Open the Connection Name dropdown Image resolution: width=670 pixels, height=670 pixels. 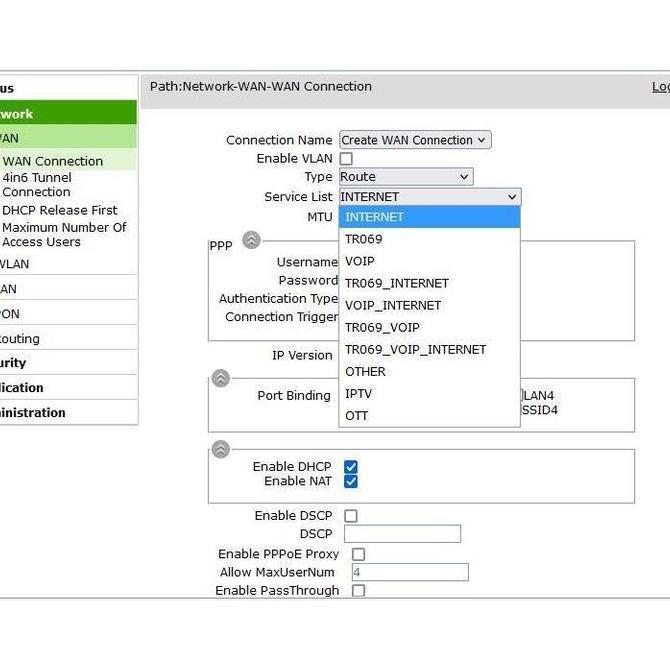coord(415,140)
